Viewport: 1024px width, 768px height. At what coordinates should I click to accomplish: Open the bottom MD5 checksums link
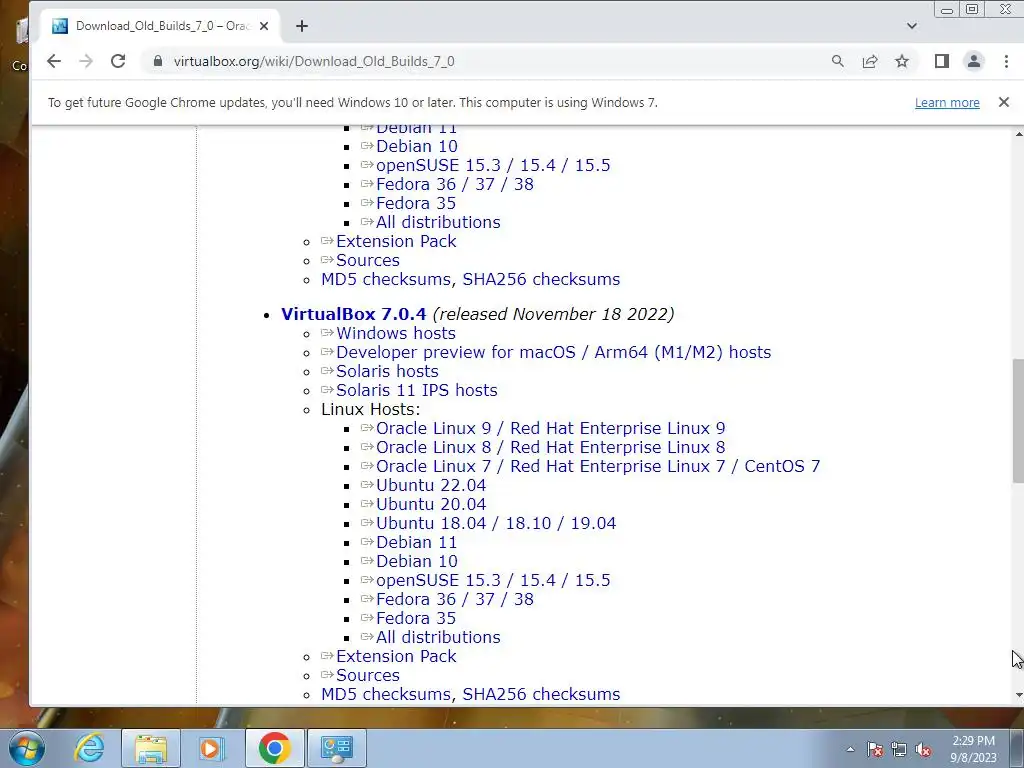coord(385,694)
